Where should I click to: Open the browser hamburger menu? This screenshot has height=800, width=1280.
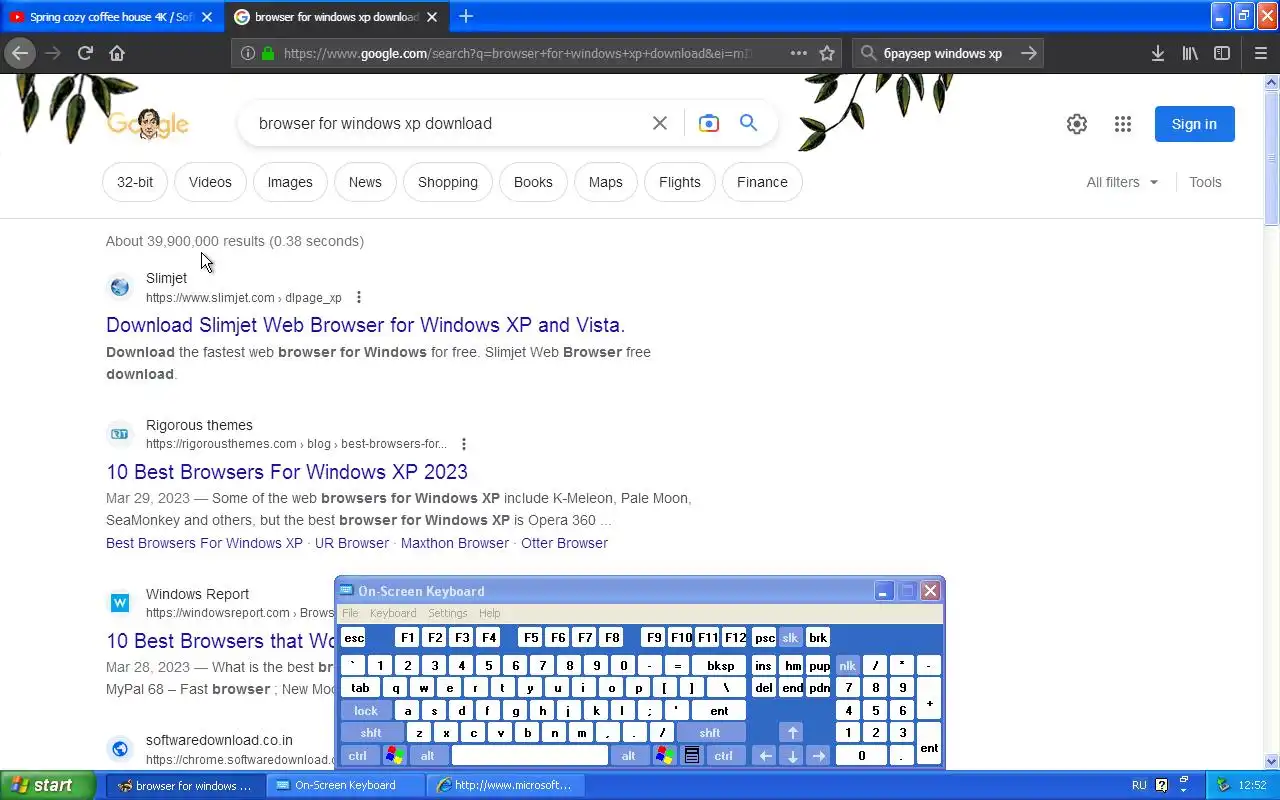pyautogui.click(x=1260, y=53)
